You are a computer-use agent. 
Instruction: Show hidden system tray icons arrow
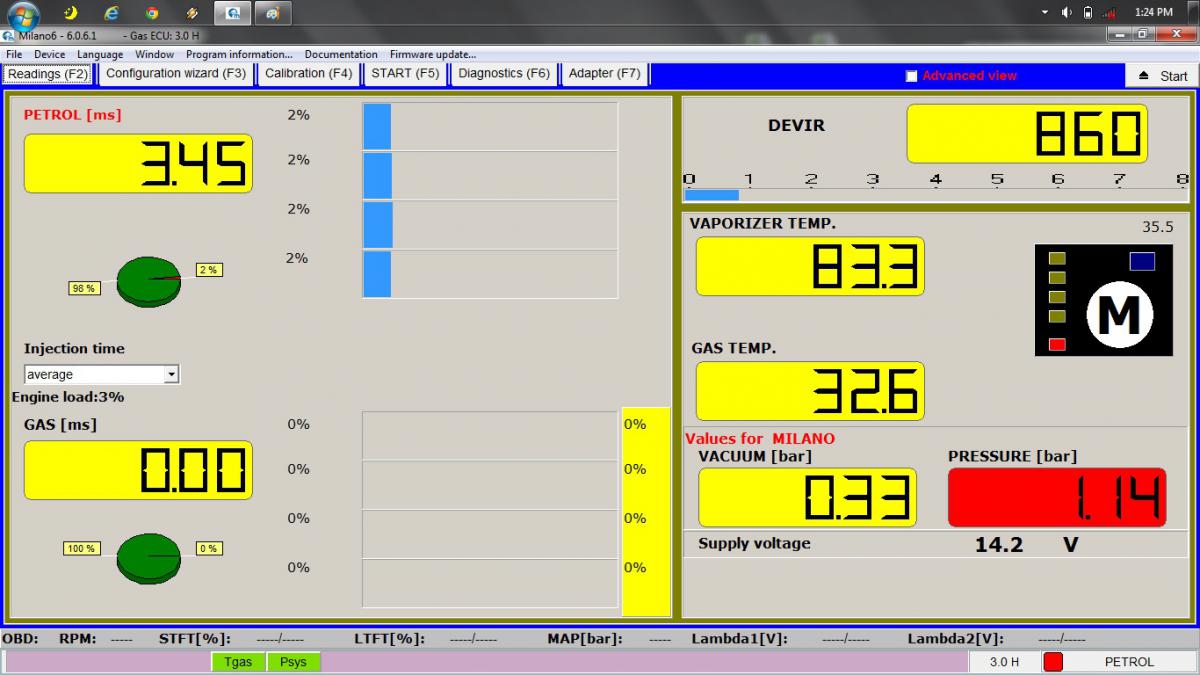(1044, 12)
